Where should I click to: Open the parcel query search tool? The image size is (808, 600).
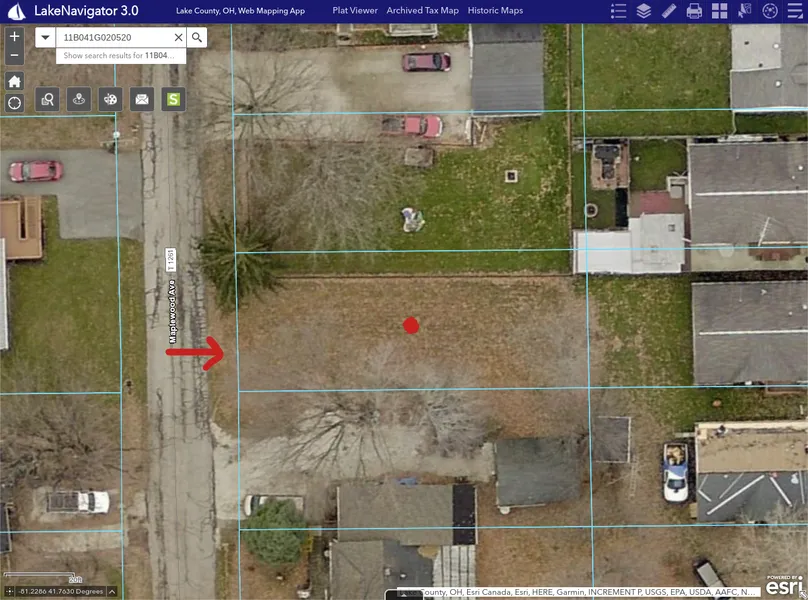(47, 99)
